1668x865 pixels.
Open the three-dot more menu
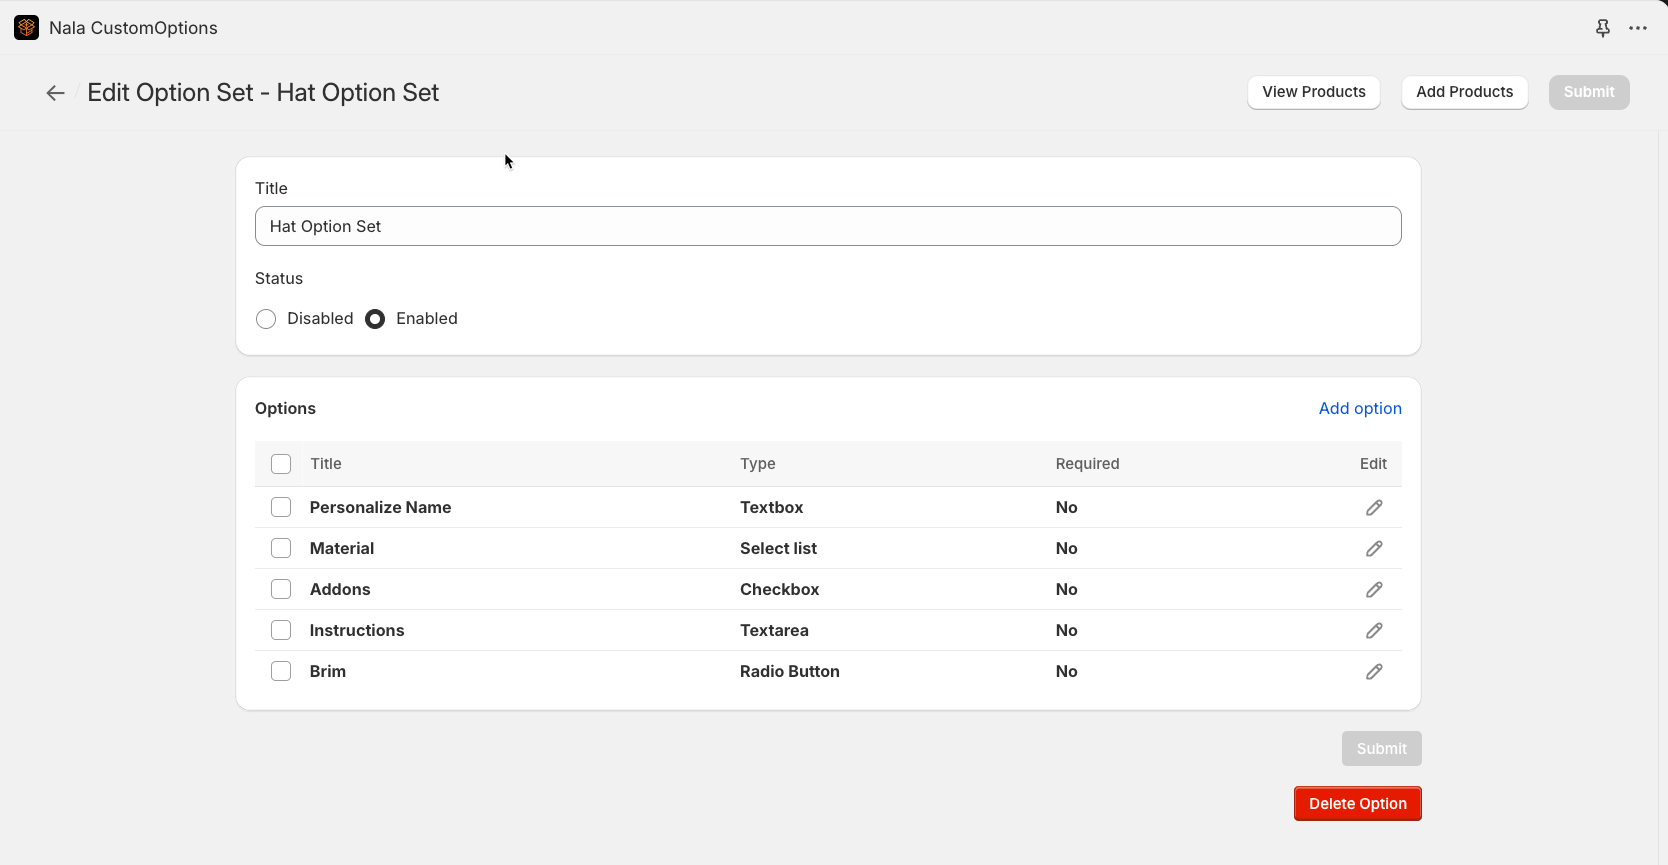tap(1637, 28)
